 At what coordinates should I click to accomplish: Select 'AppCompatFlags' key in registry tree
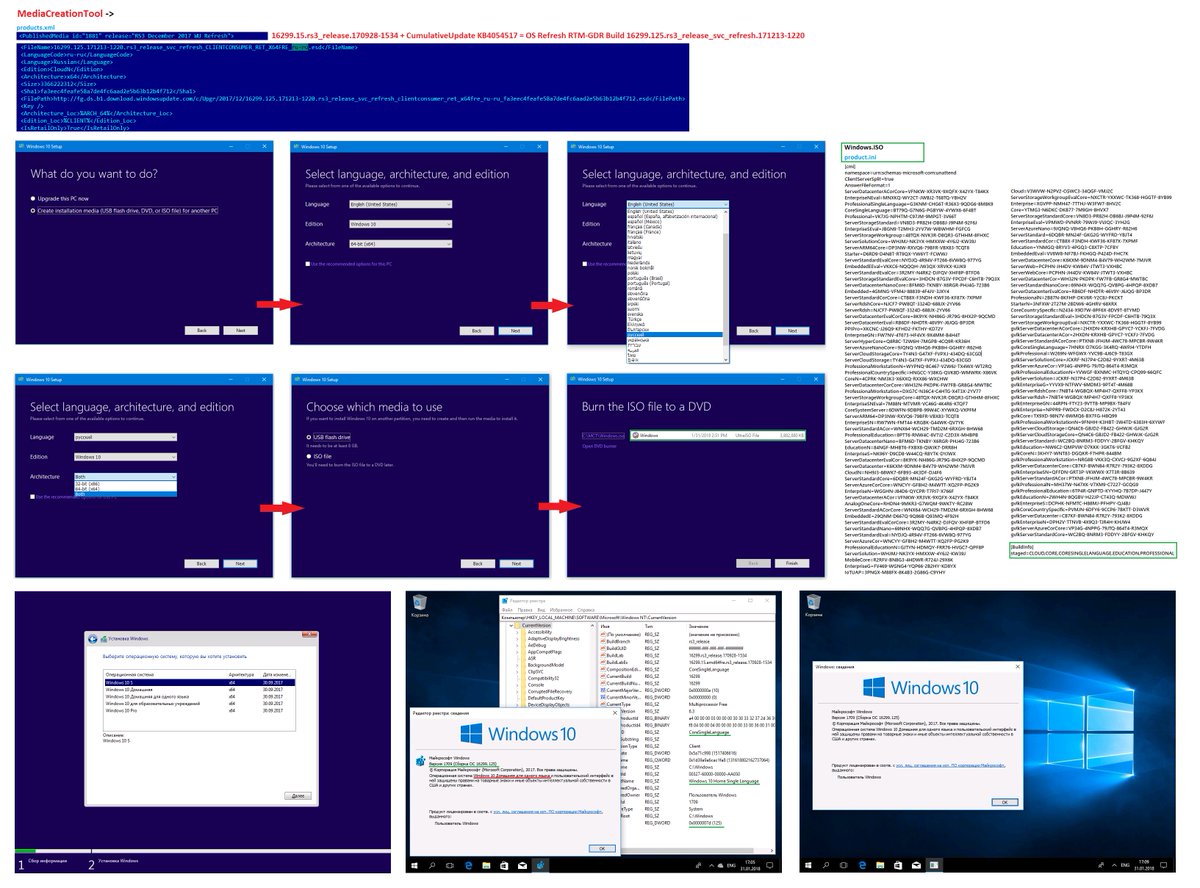click(544, 652)
